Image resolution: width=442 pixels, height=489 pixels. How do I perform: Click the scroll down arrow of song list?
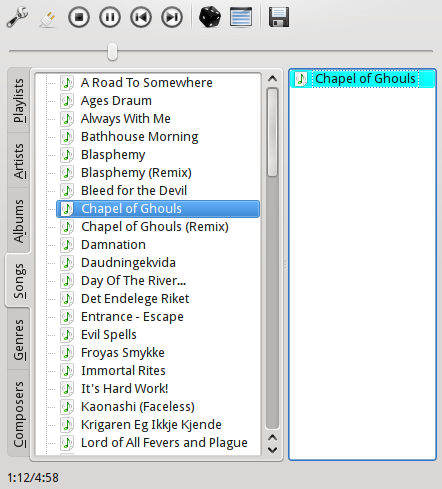[273, 450]
